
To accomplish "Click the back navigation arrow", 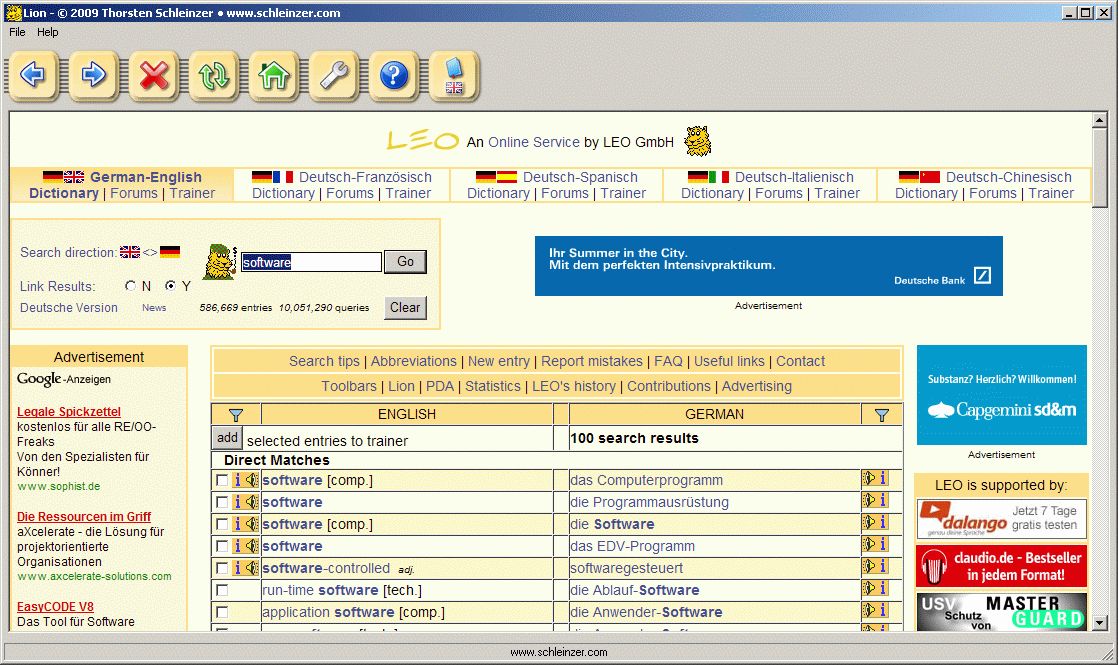I will [33, 76].
